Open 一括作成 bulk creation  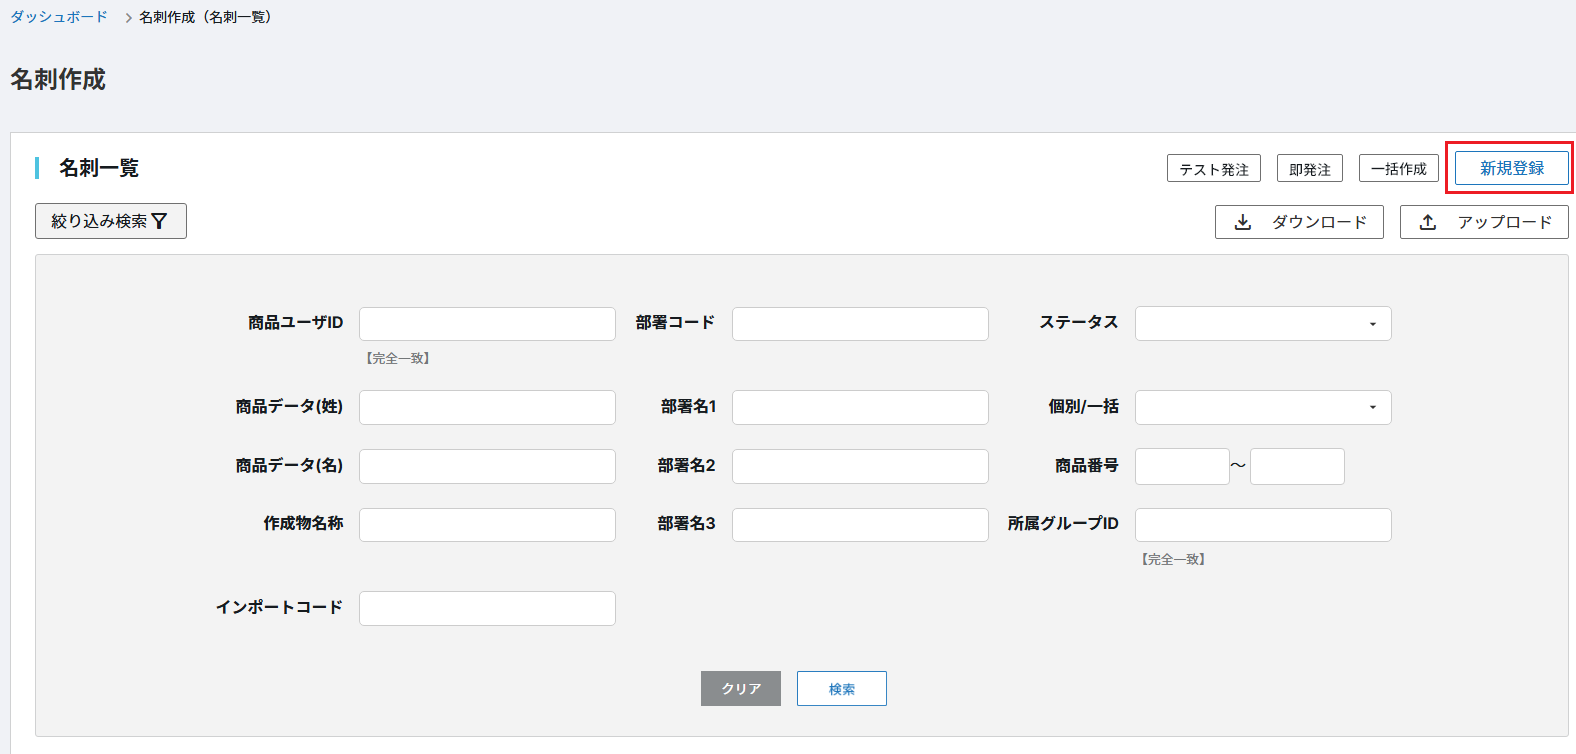1398,169
